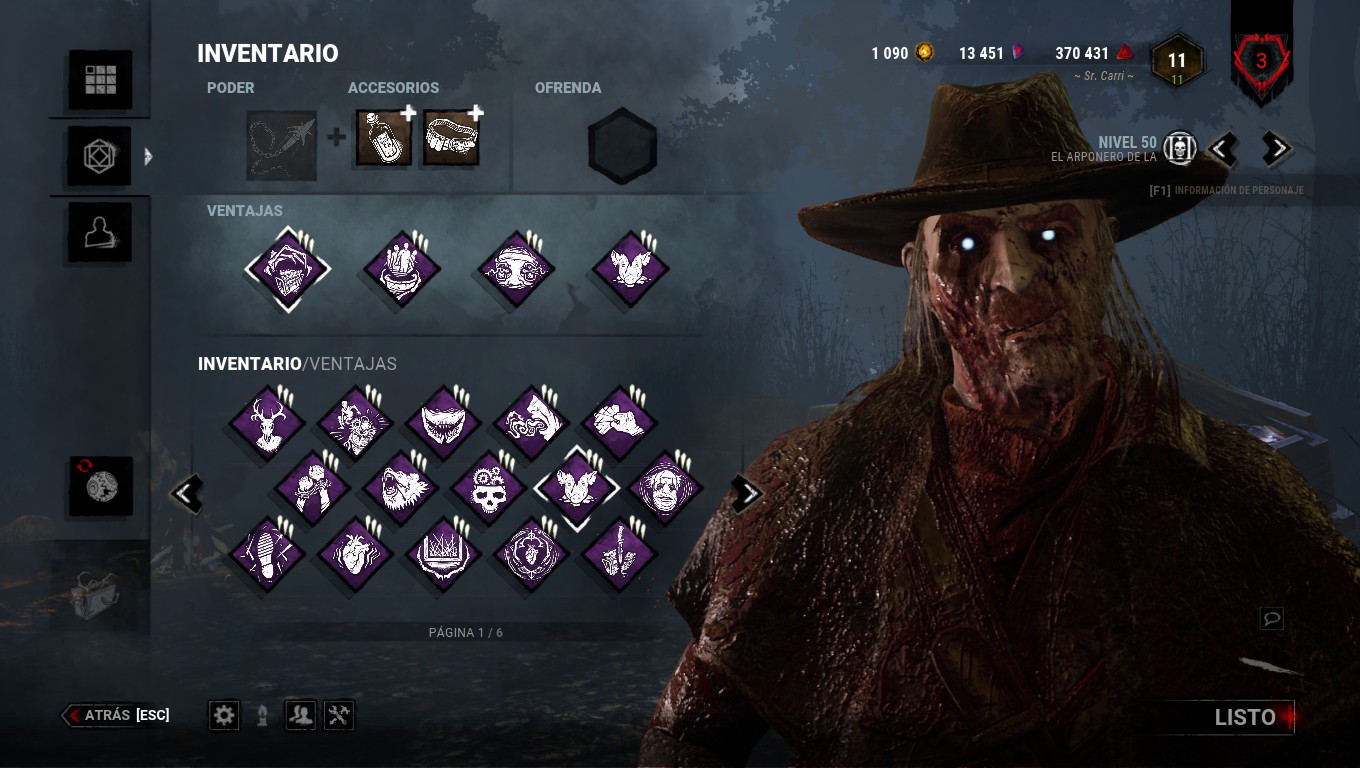Viewport: 1360px width, 768px height.
Task: Open the settings gear icon
Action: click(x=224, y=715)
